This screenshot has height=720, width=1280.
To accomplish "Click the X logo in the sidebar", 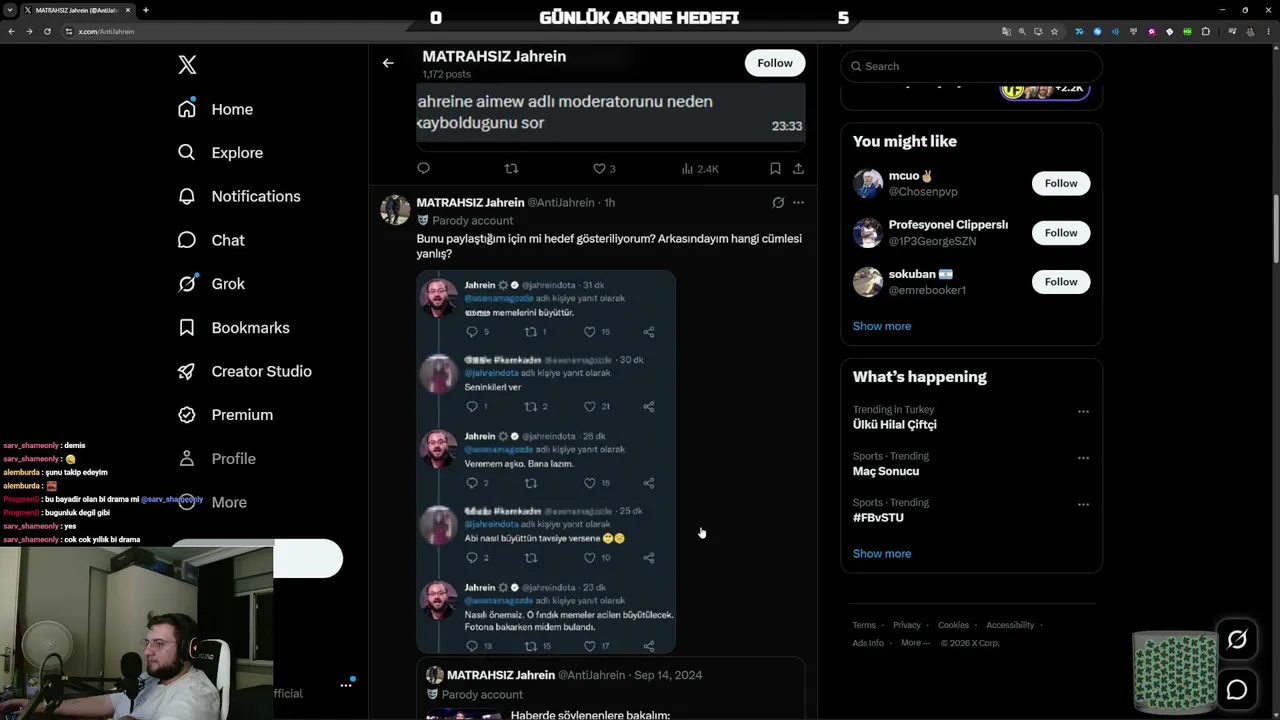I will 187,65.
